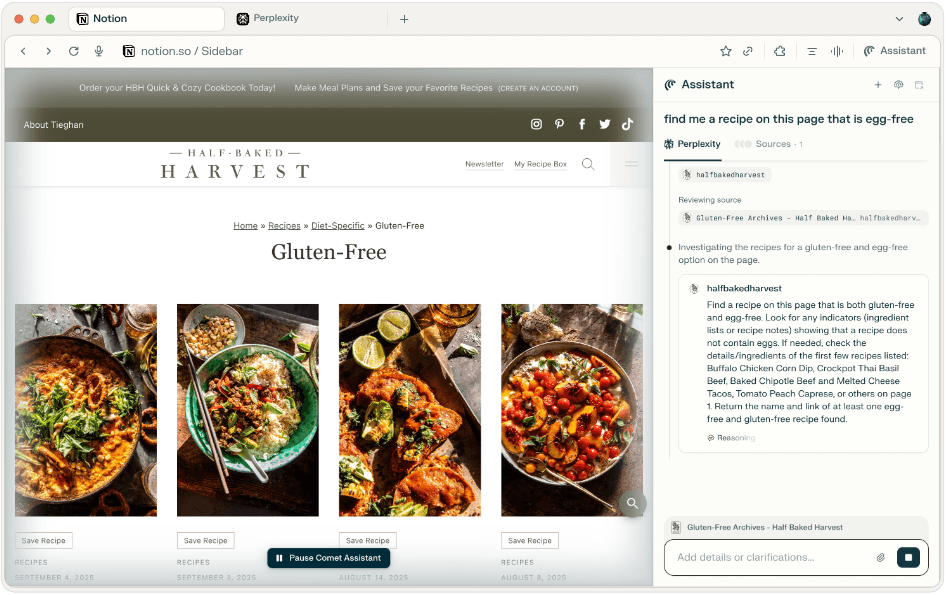950x595 pixels.
Task: Click the Create an Account link
Action: pyautogui.click(x=538, y=88)
